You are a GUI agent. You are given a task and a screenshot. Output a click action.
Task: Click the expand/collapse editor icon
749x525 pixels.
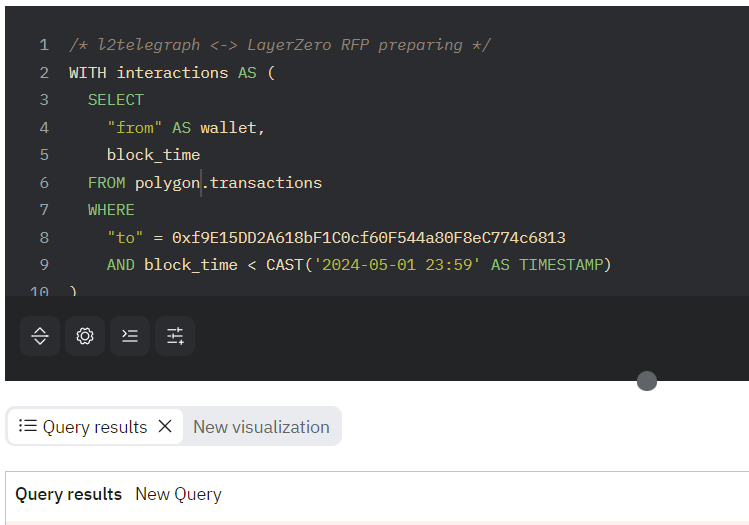pyautogui.click(x=40, y=336)
